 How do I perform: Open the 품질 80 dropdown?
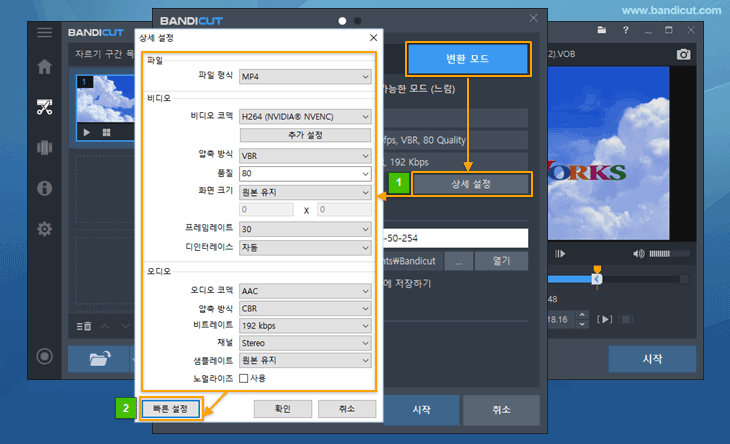coord(305,174)
